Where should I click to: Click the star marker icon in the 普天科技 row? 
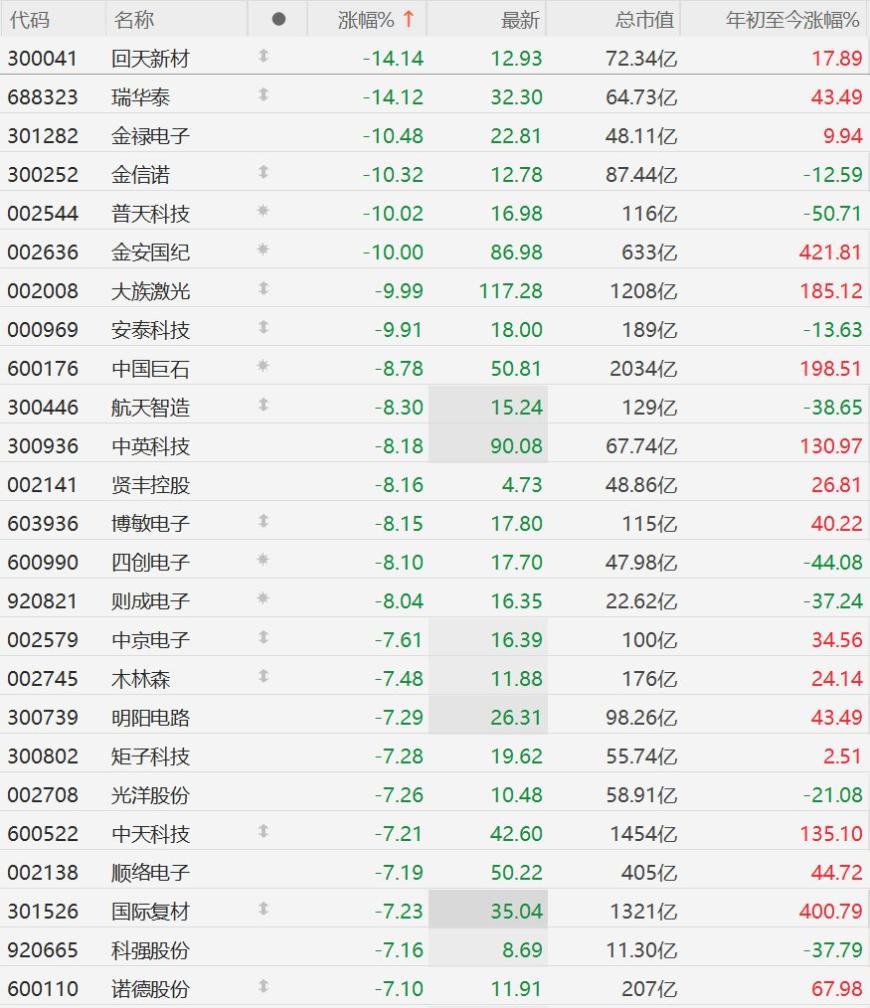click(x=262, y=210)
